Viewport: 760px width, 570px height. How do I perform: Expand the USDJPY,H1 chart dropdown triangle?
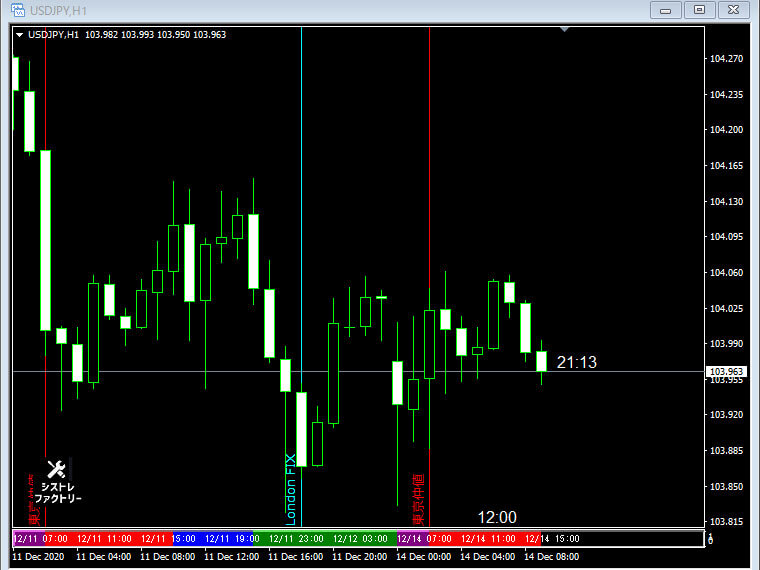(x=19, y=35)
